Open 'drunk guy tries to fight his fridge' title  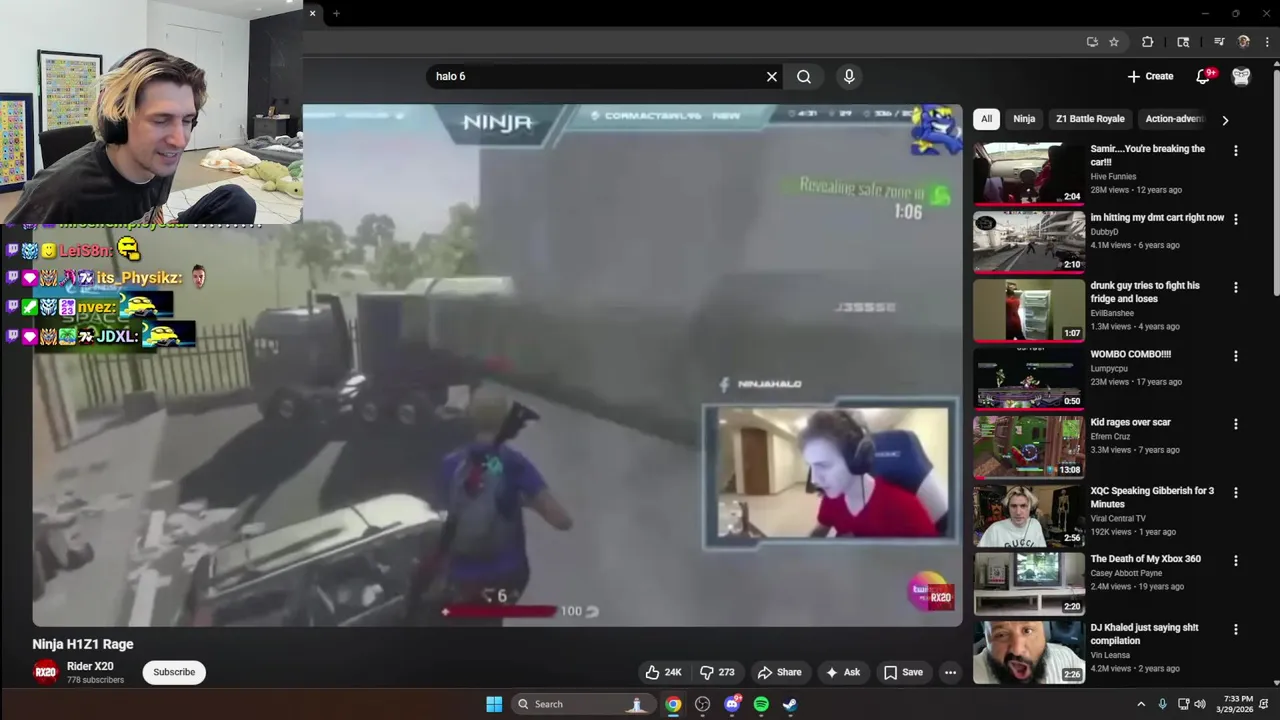pos(1145,292)
